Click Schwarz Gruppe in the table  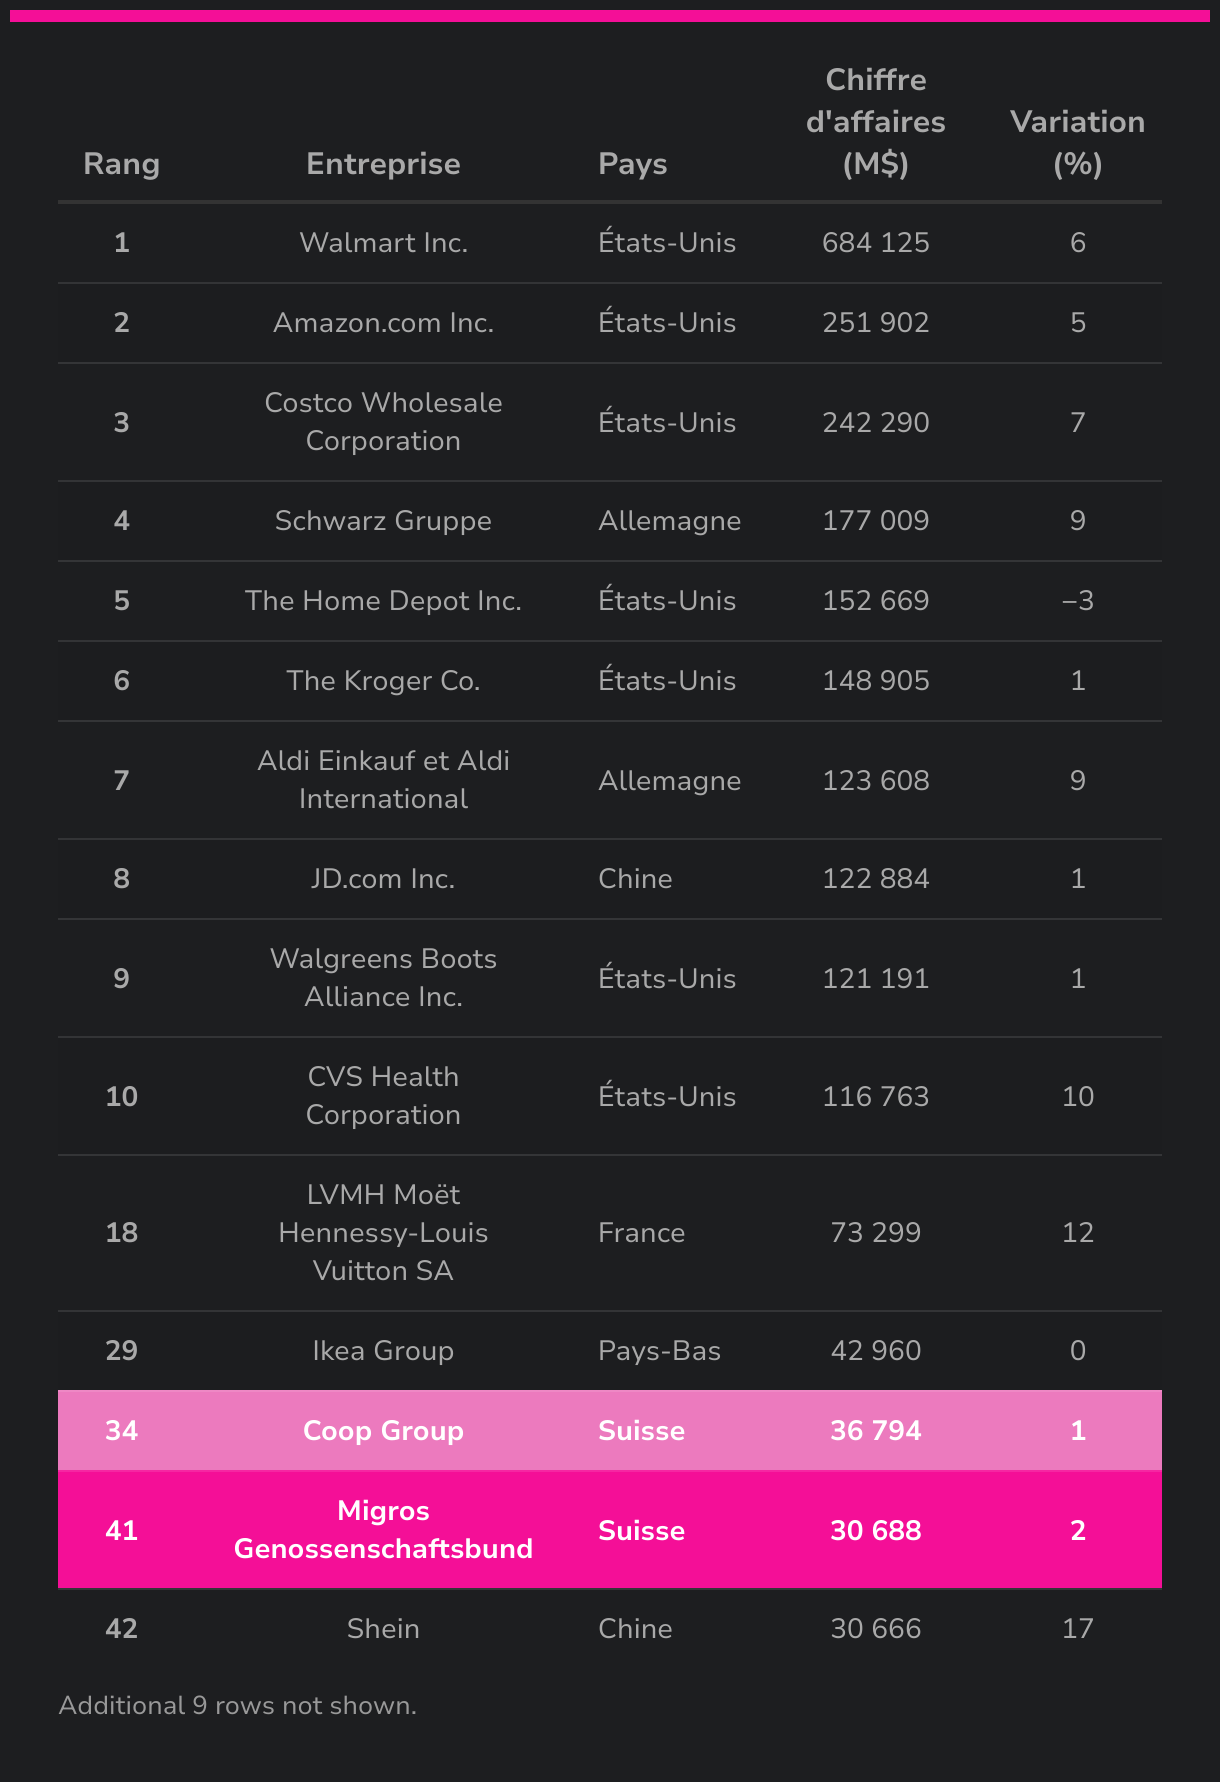[x=383, y=521]
